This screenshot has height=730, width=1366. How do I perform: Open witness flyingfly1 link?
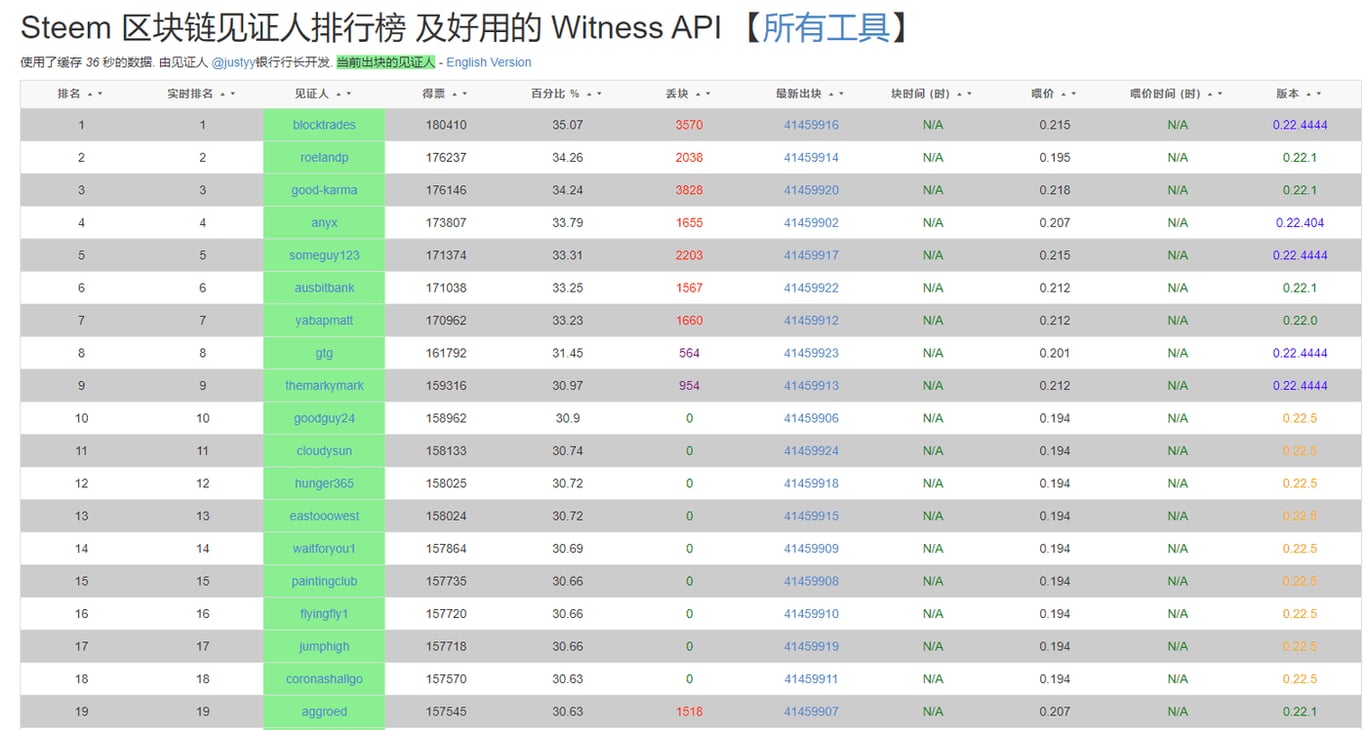(x=324, y=614)
